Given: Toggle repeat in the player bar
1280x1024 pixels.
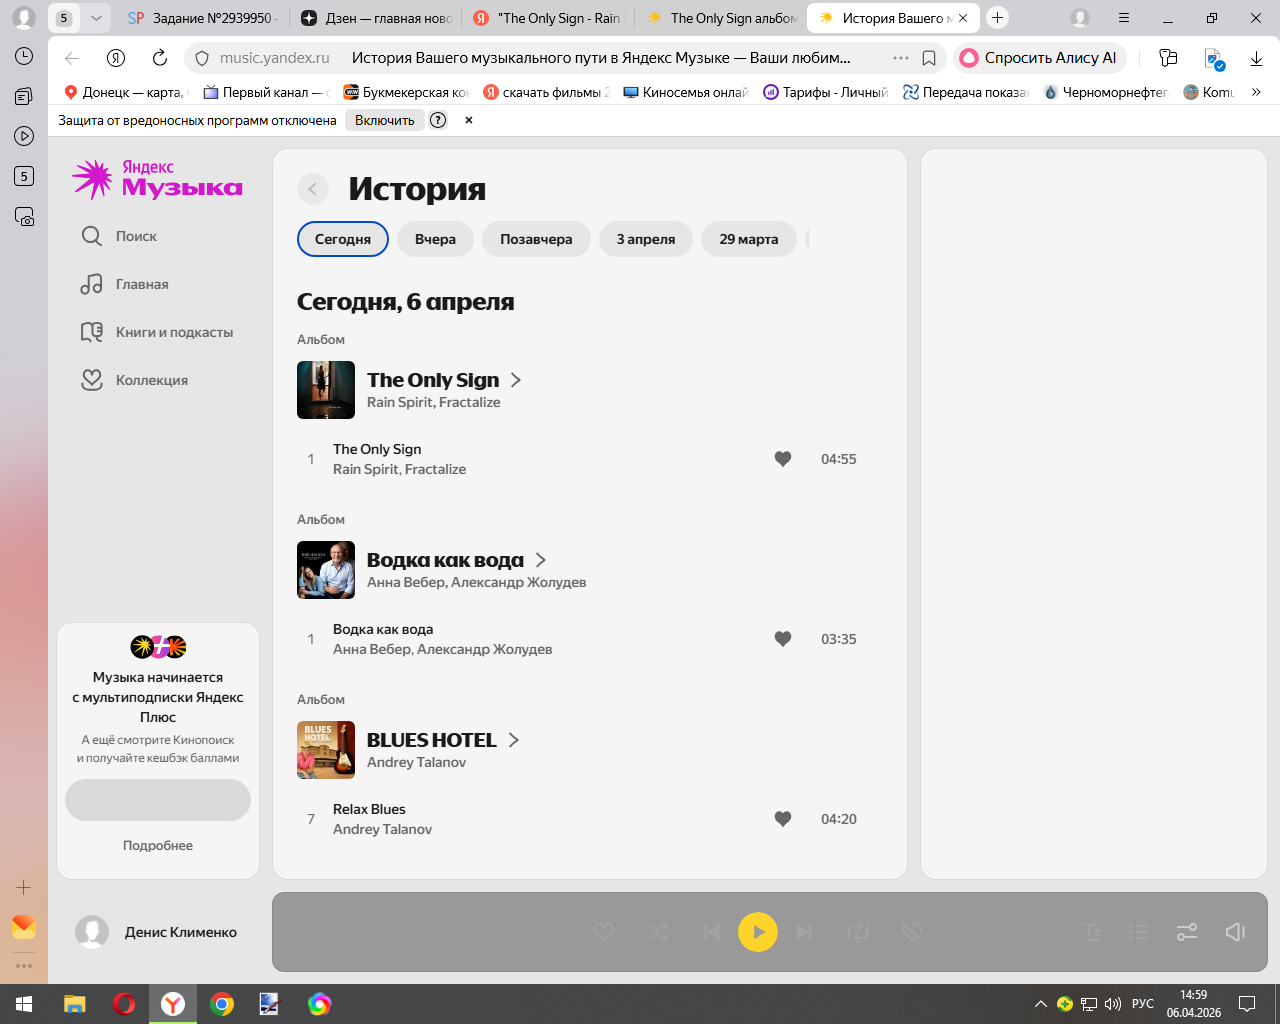Looking at the screenshot, I should point(858,932).
